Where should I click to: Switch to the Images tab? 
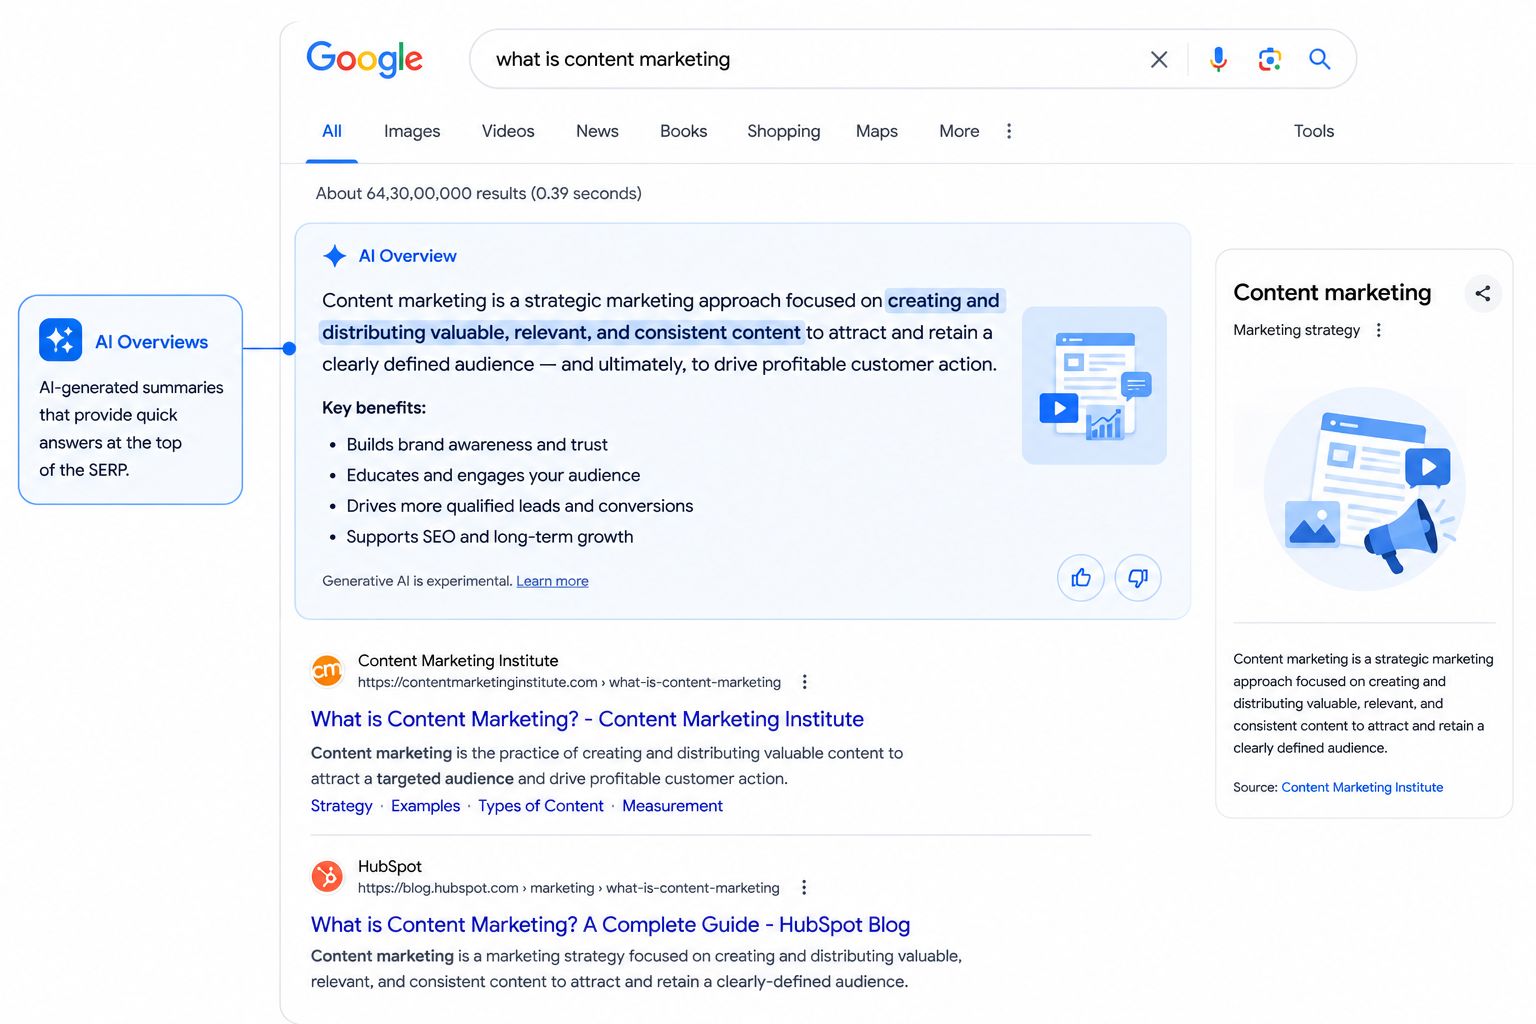412,131
